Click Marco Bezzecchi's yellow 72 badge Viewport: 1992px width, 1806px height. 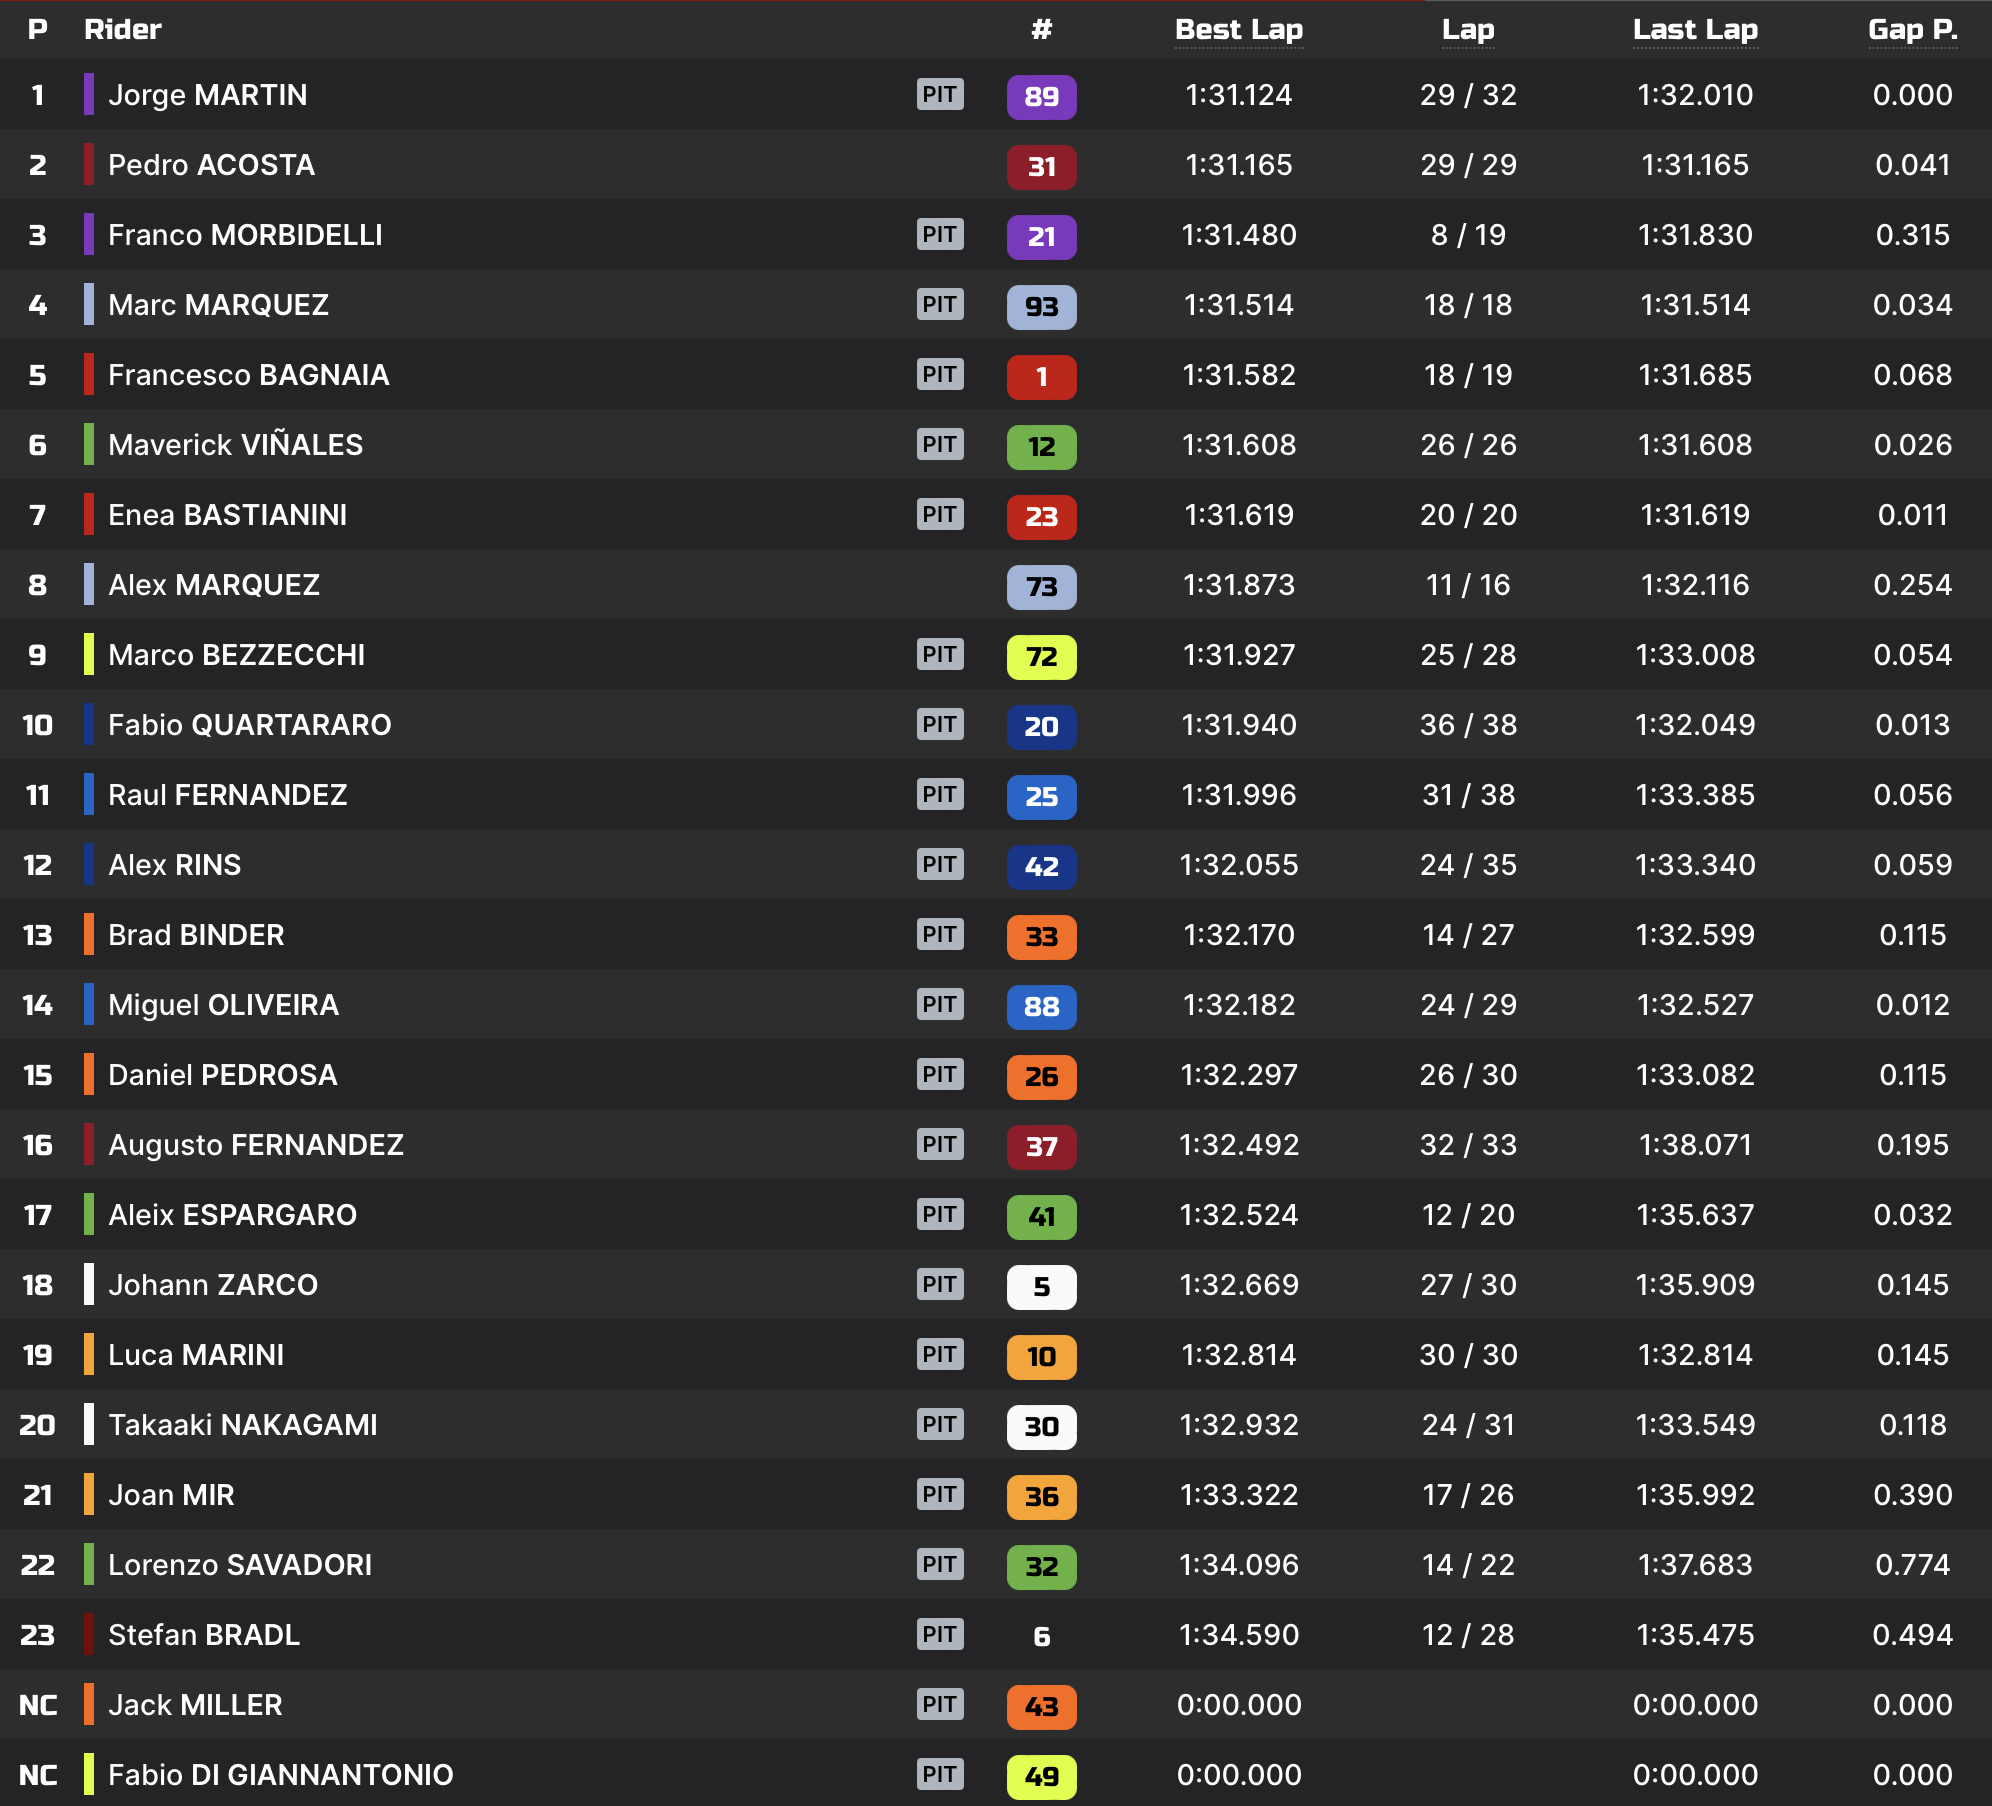tap(1041, 657)
